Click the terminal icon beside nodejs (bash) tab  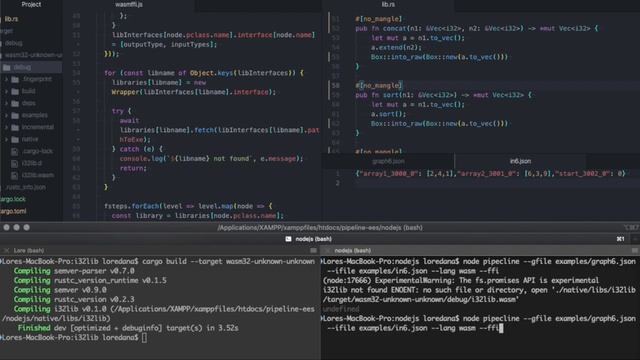[289, 239]
